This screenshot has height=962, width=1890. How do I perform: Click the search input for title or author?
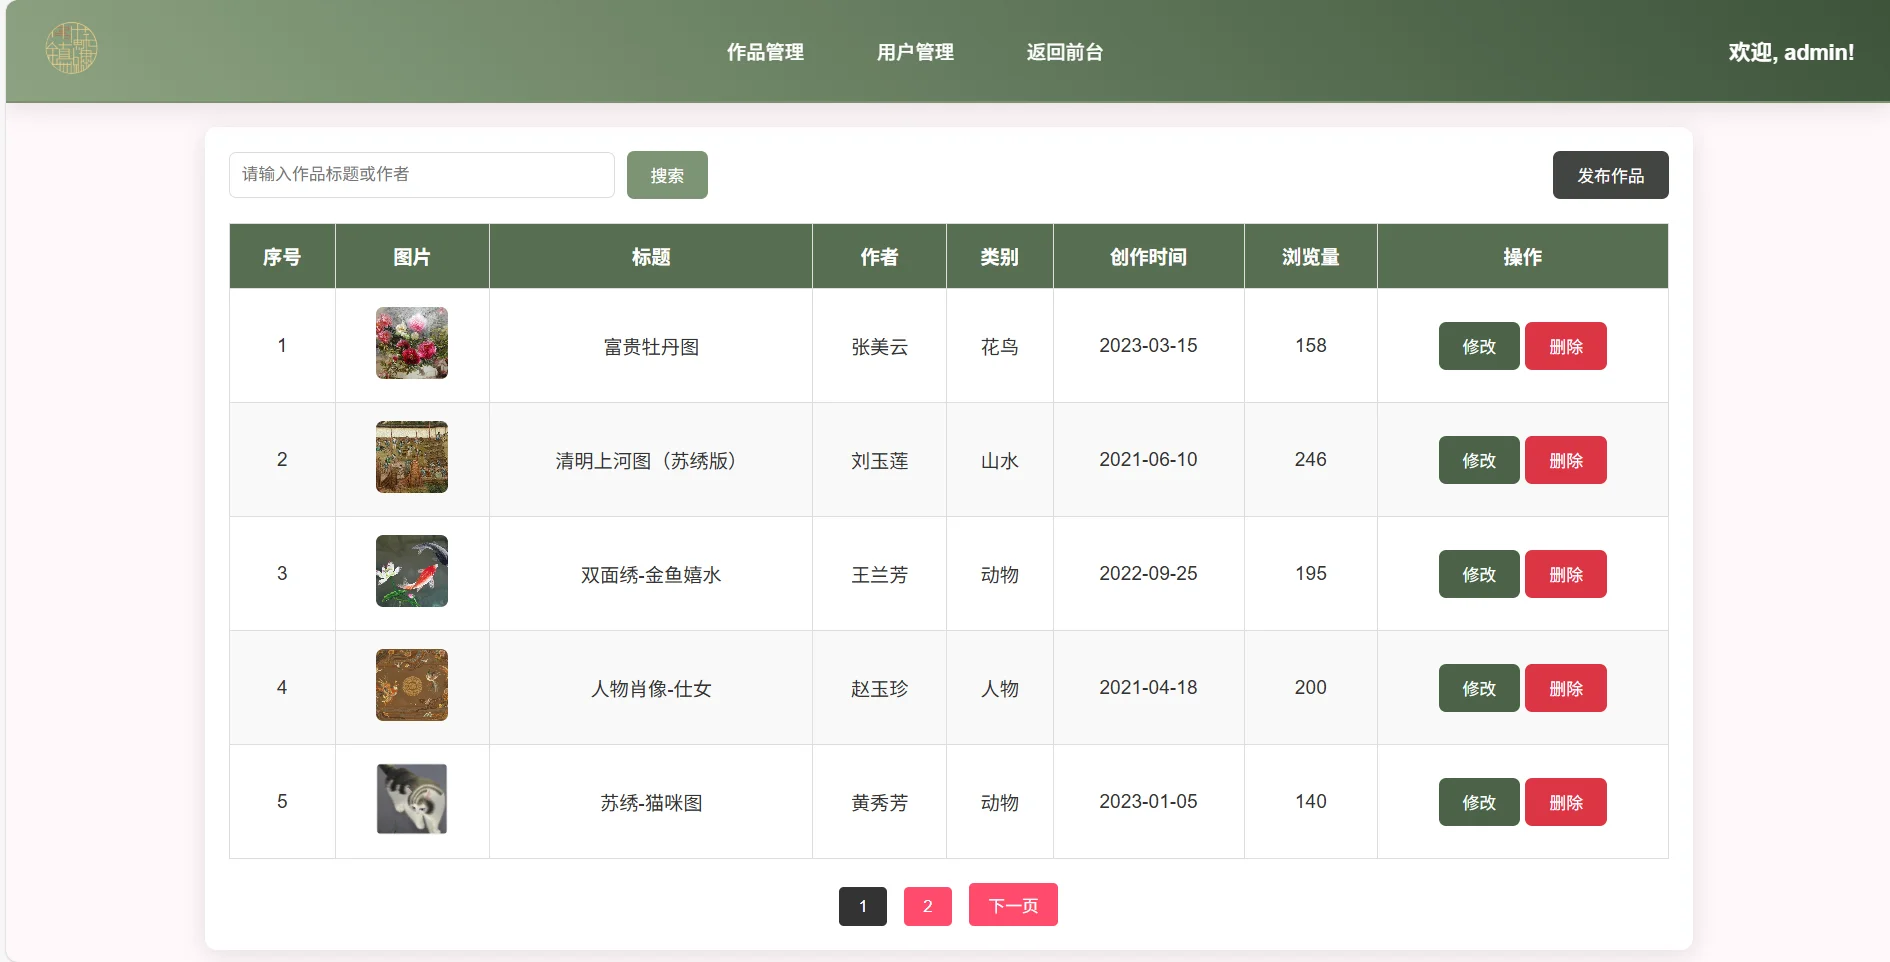click(421, 174)
